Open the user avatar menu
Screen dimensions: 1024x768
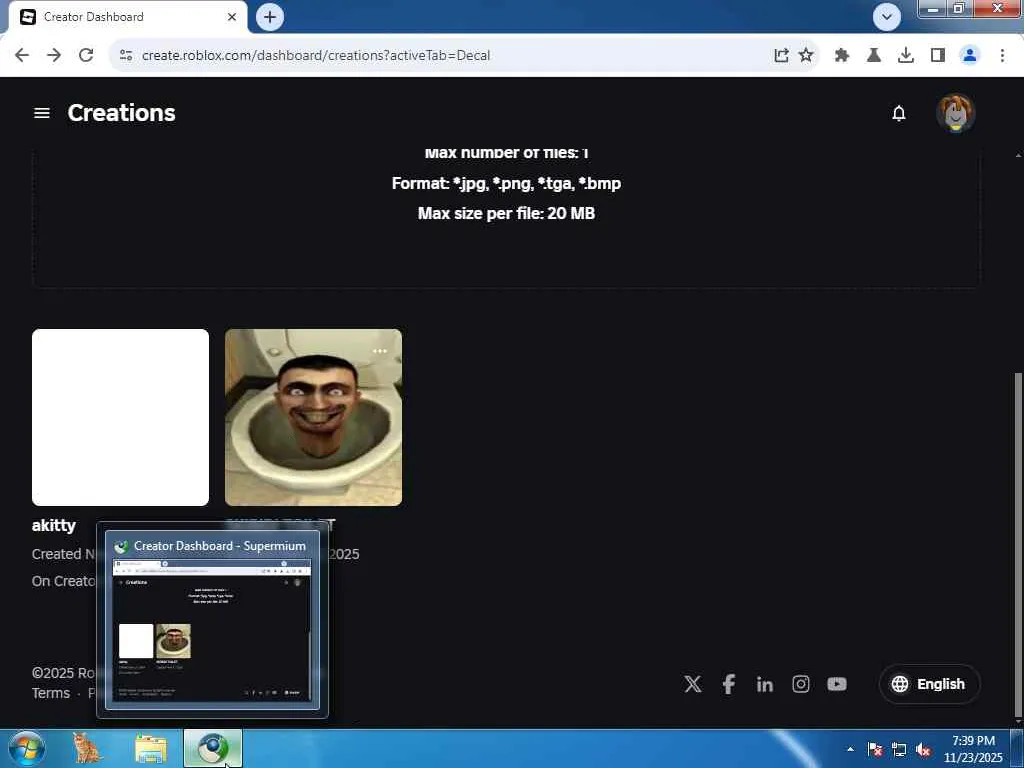coord(955,113)
